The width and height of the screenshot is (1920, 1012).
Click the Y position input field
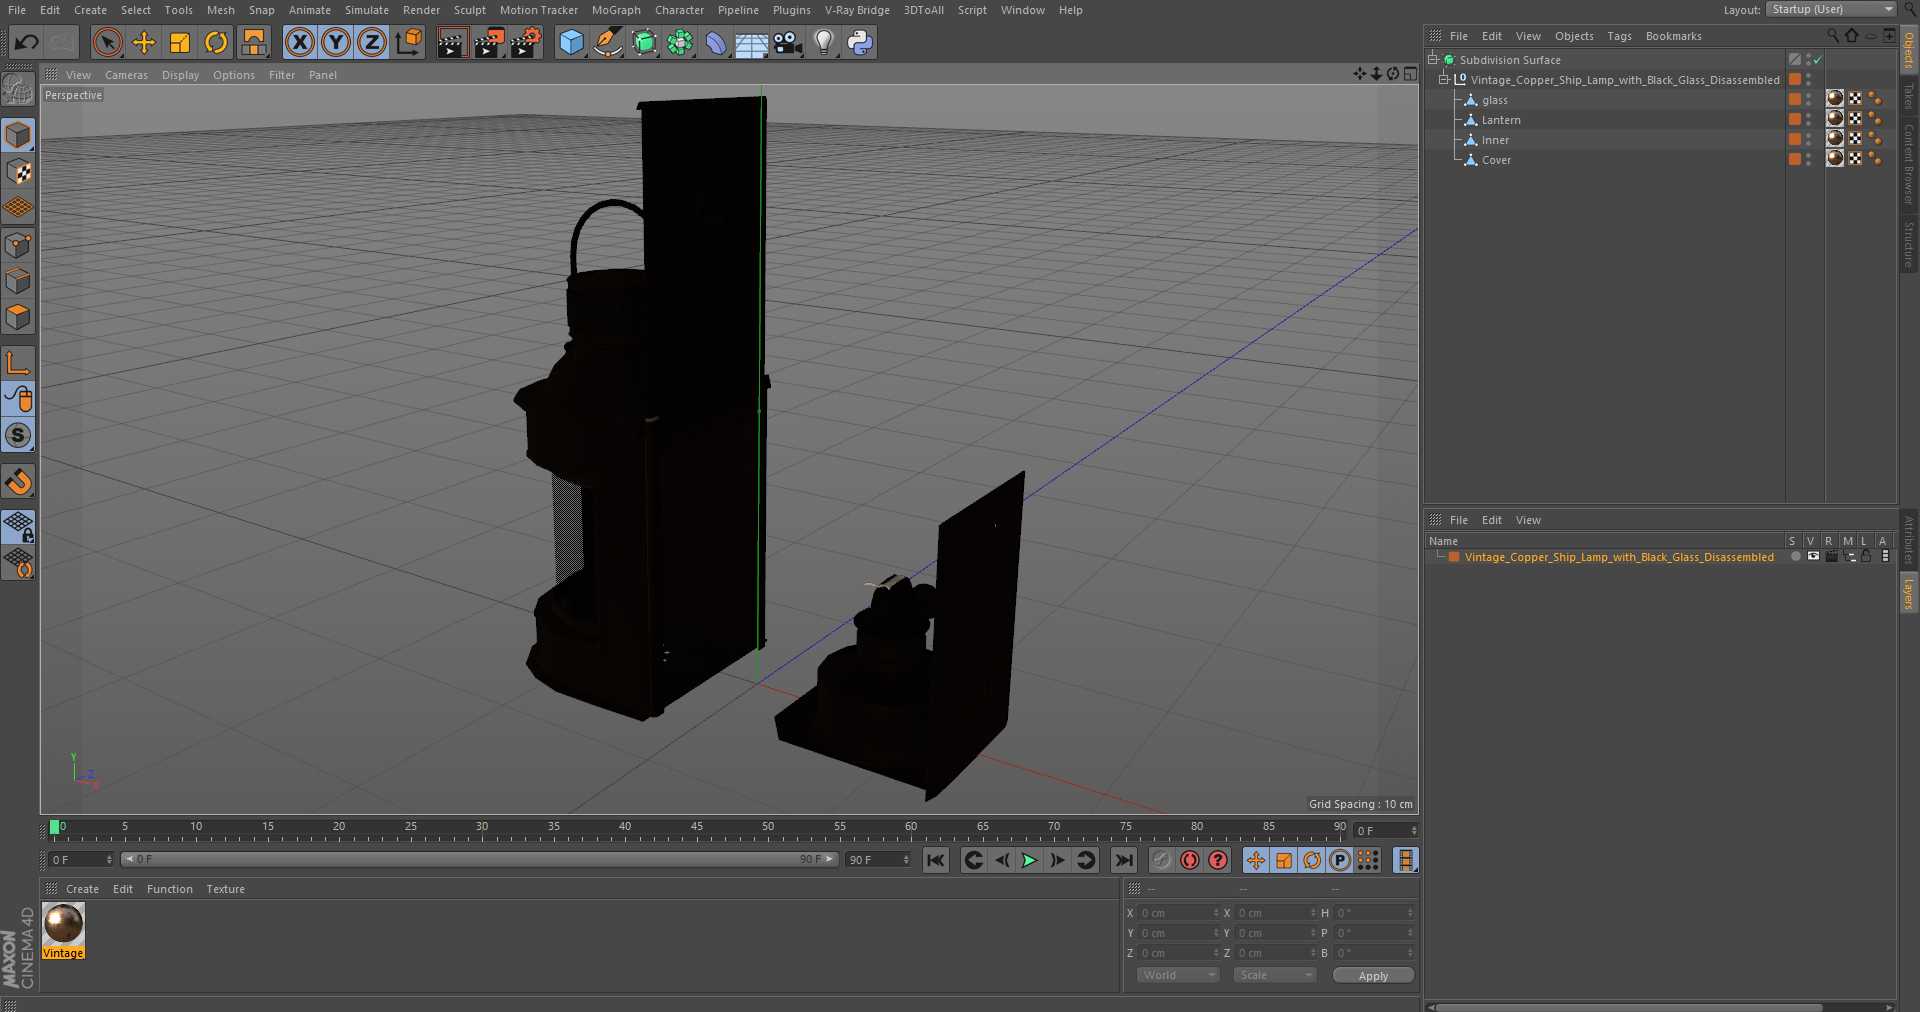(1175, 933)
